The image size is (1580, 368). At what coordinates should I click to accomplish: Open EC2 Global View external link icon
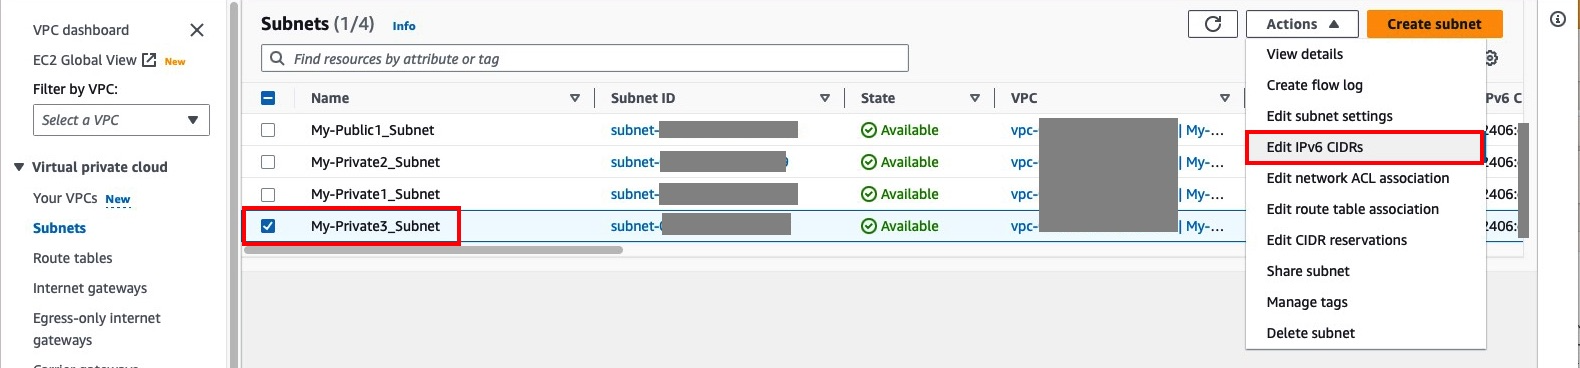click(149, 60)
